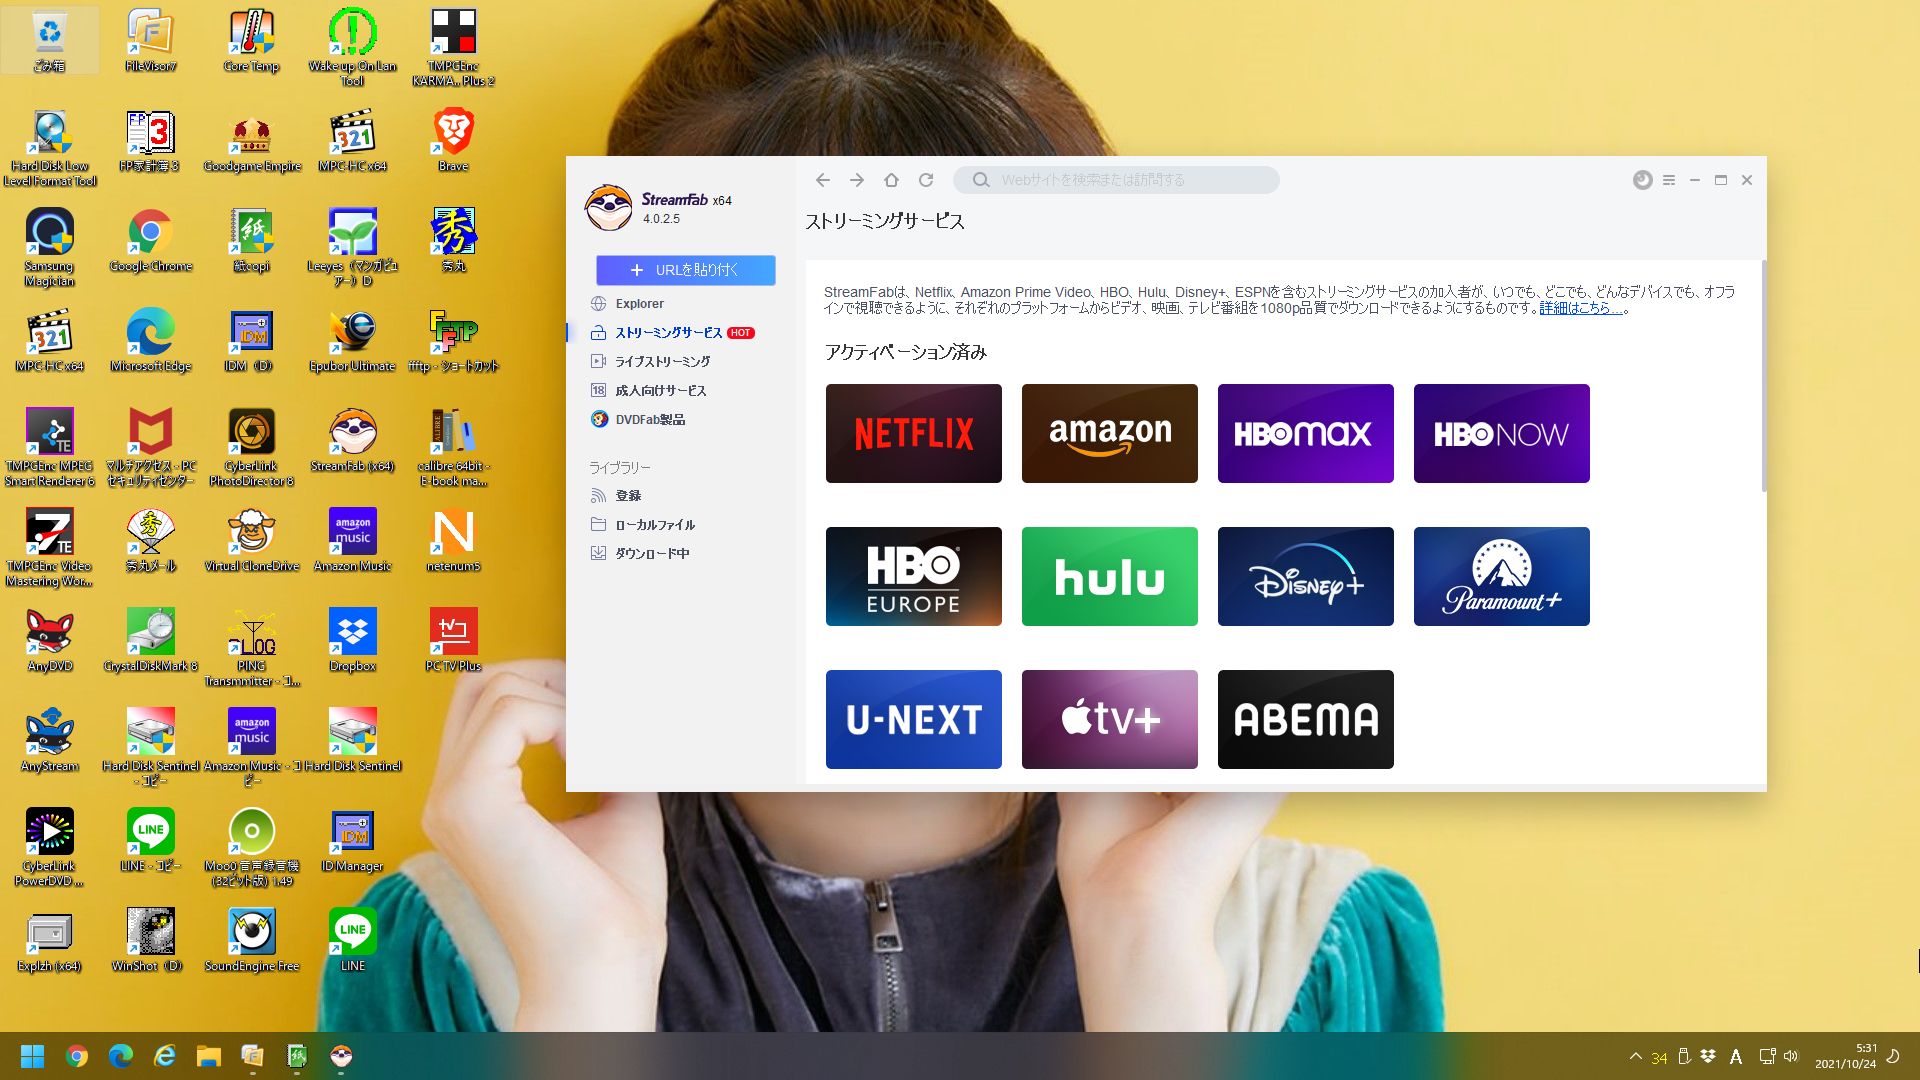Select Samsung Magician desktop icon
The height and width of the screenshot is (1080, 1920).
[x=49, y=248]
